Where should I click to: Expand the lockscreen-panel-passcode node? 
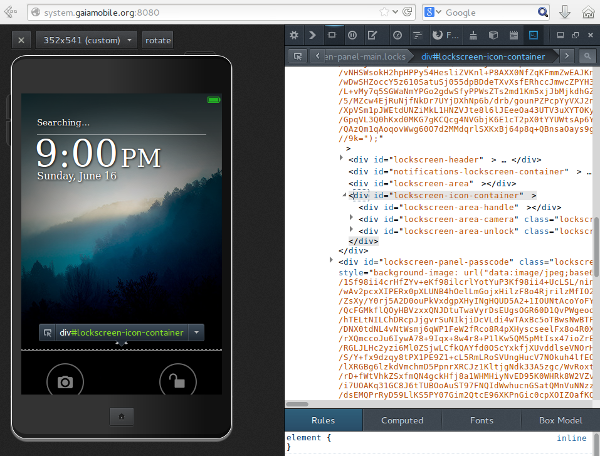tap(331, 260)
